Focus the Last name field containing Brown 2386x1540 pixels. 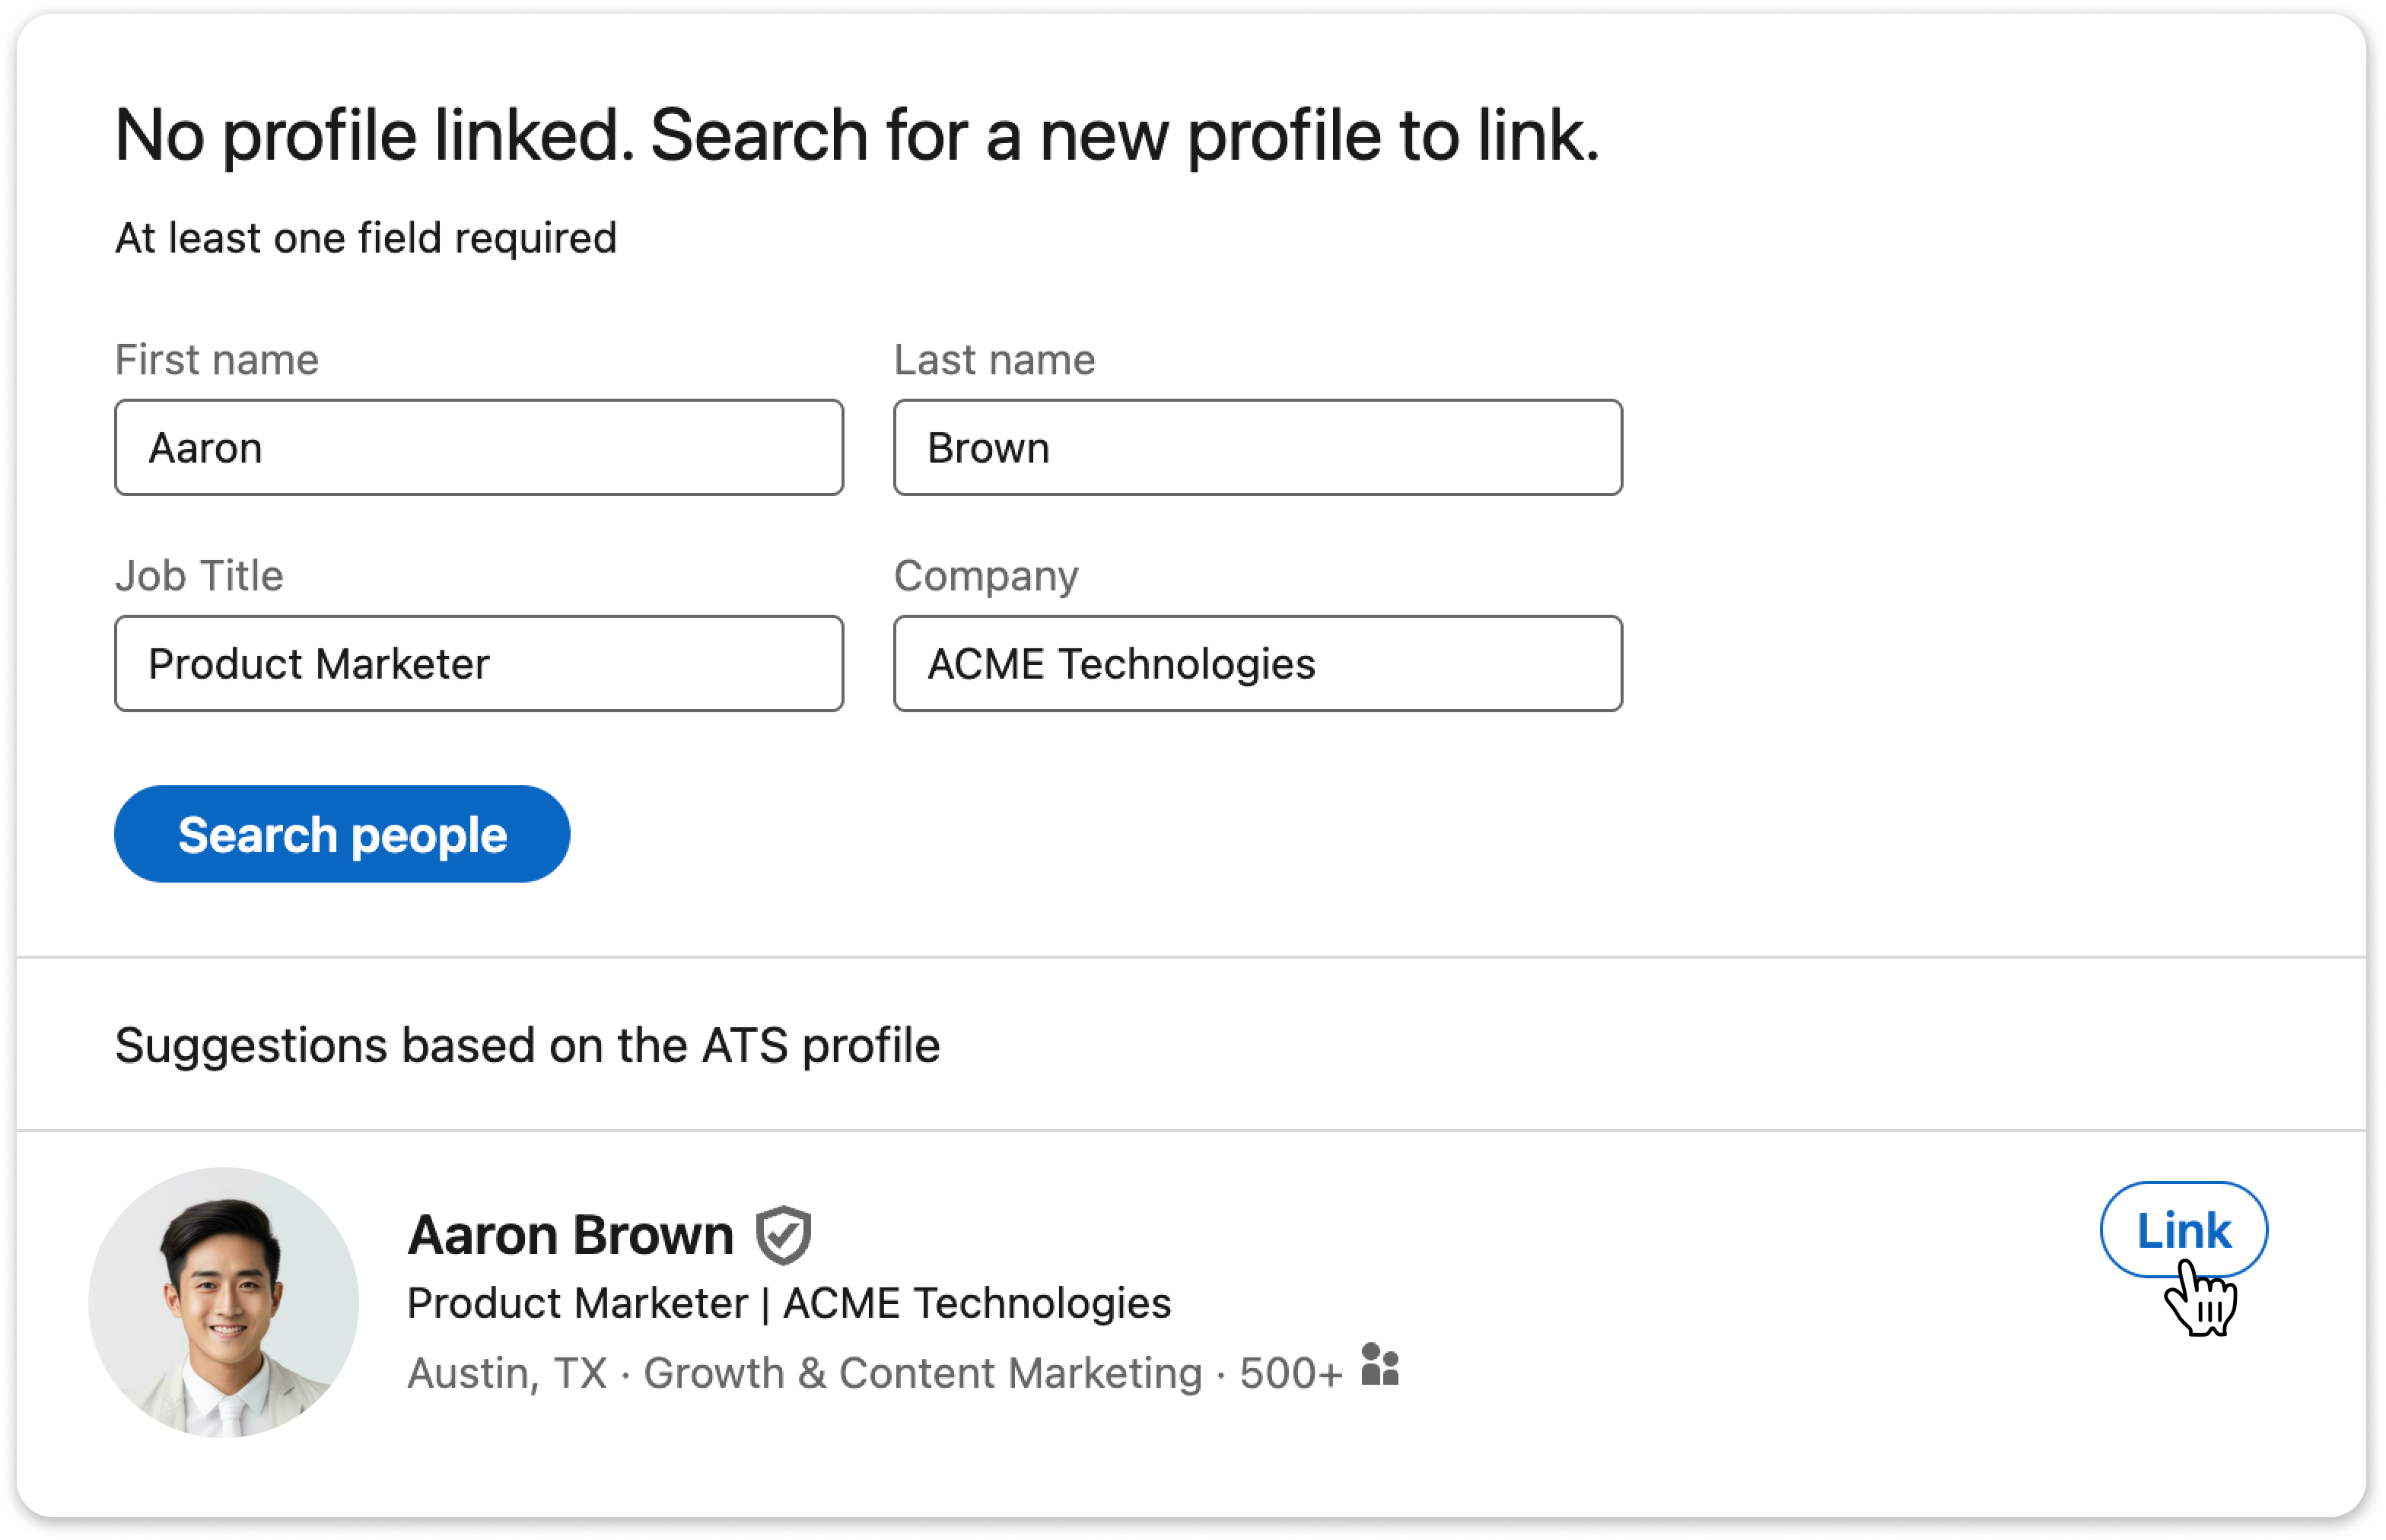1258,448
